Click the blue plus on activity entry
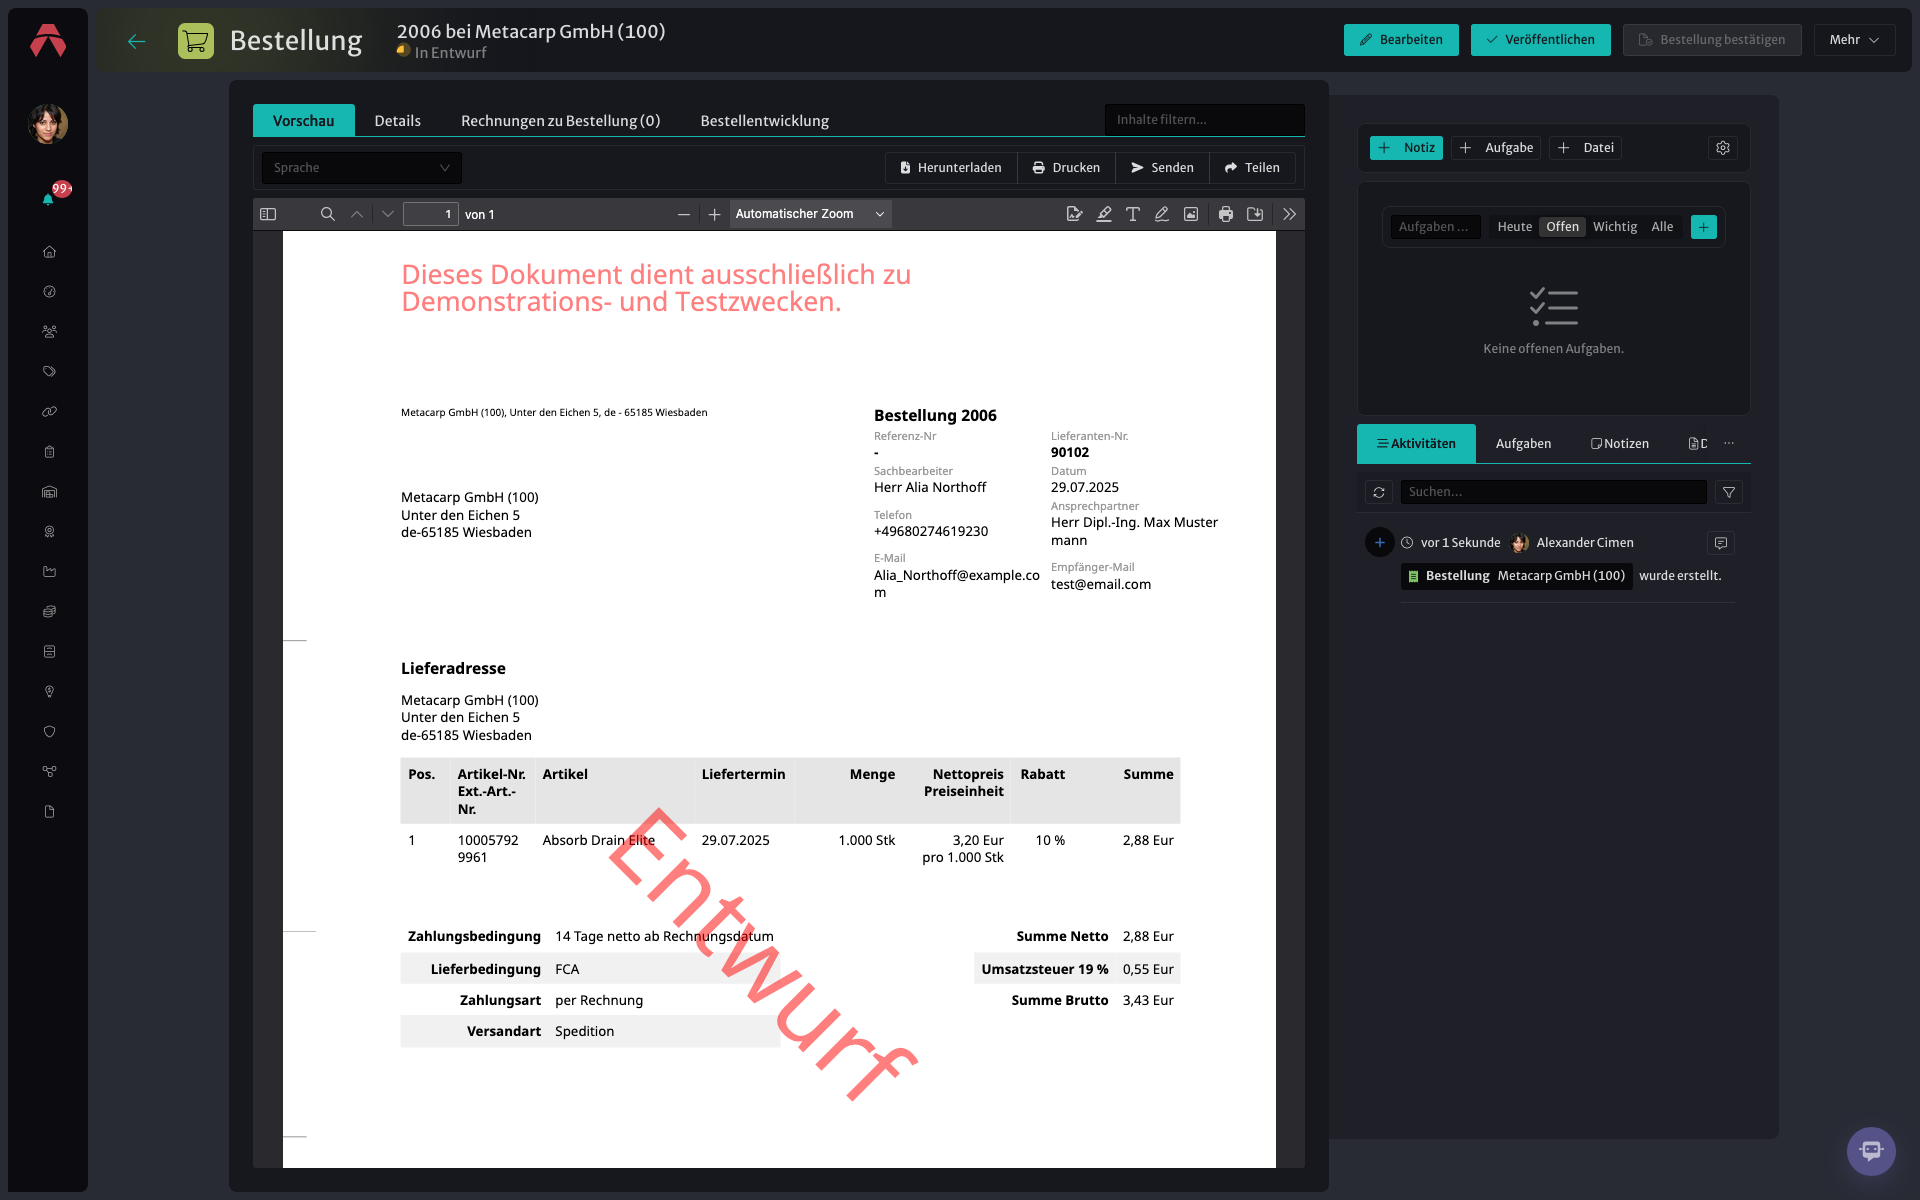The image size is (1920, 1200). 1380,542
